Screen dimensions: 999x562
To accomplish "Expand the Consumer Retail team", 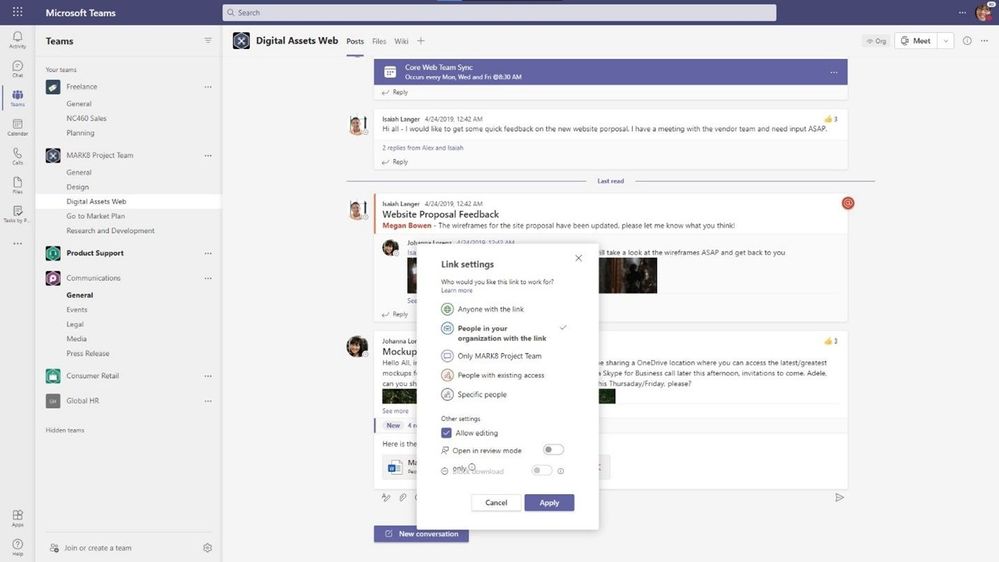I will [x=92, y=376].
